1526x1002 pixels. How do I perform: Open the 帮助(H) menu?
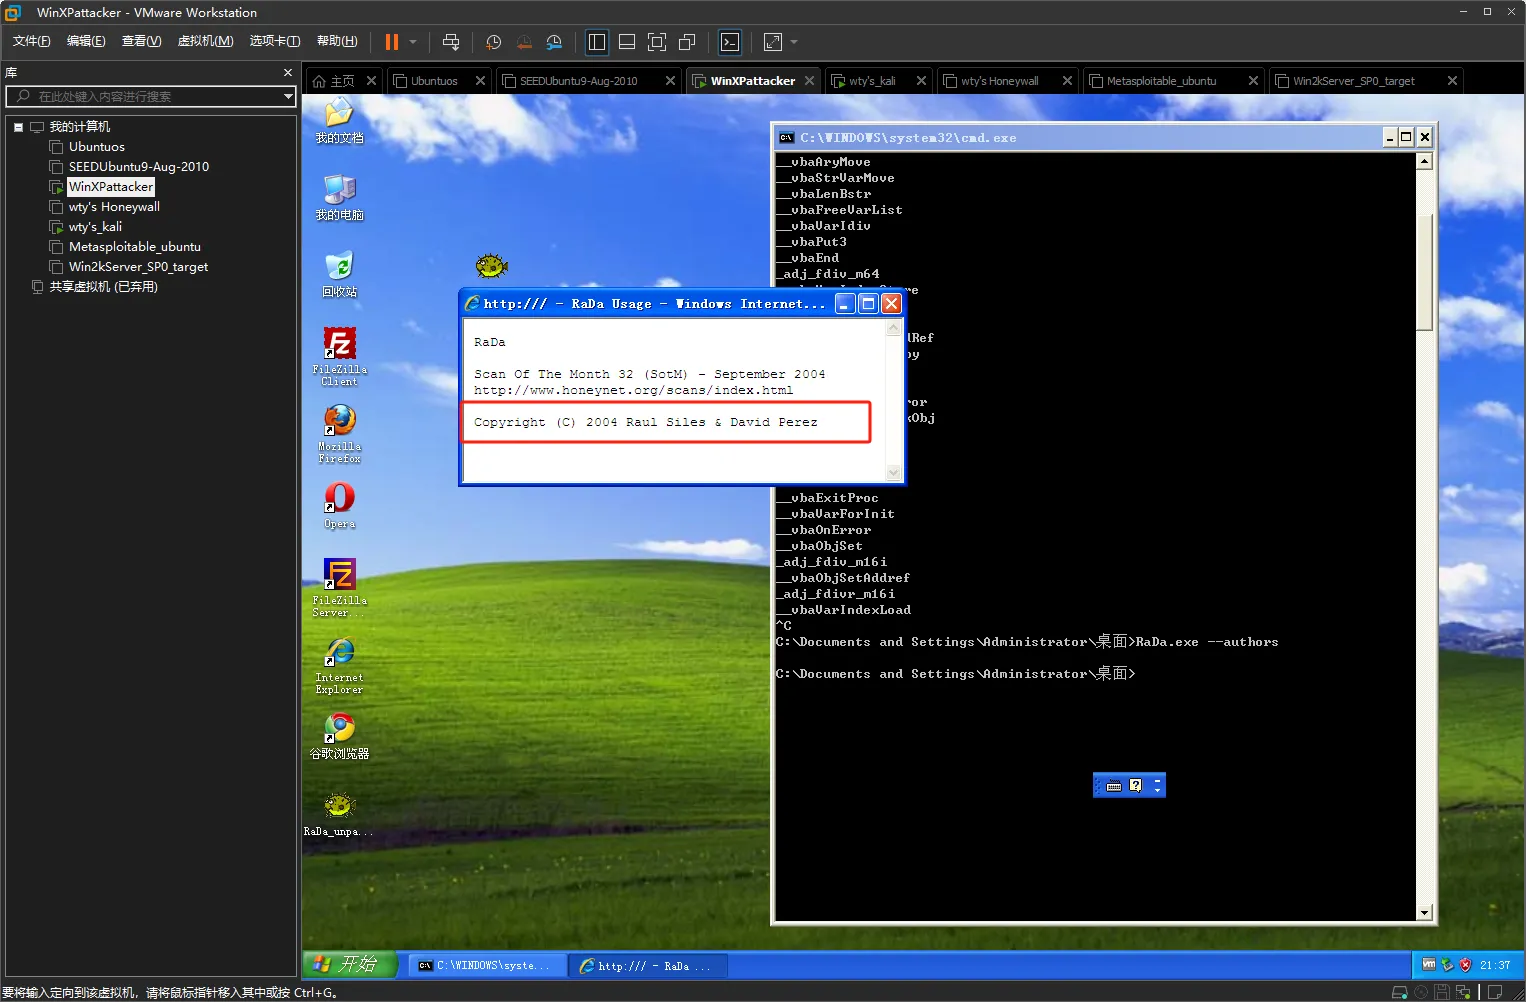point(337,41)
